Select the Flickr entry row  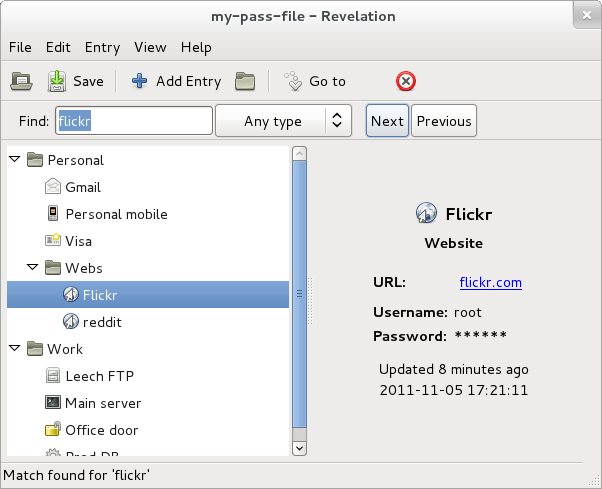(148, 294)
